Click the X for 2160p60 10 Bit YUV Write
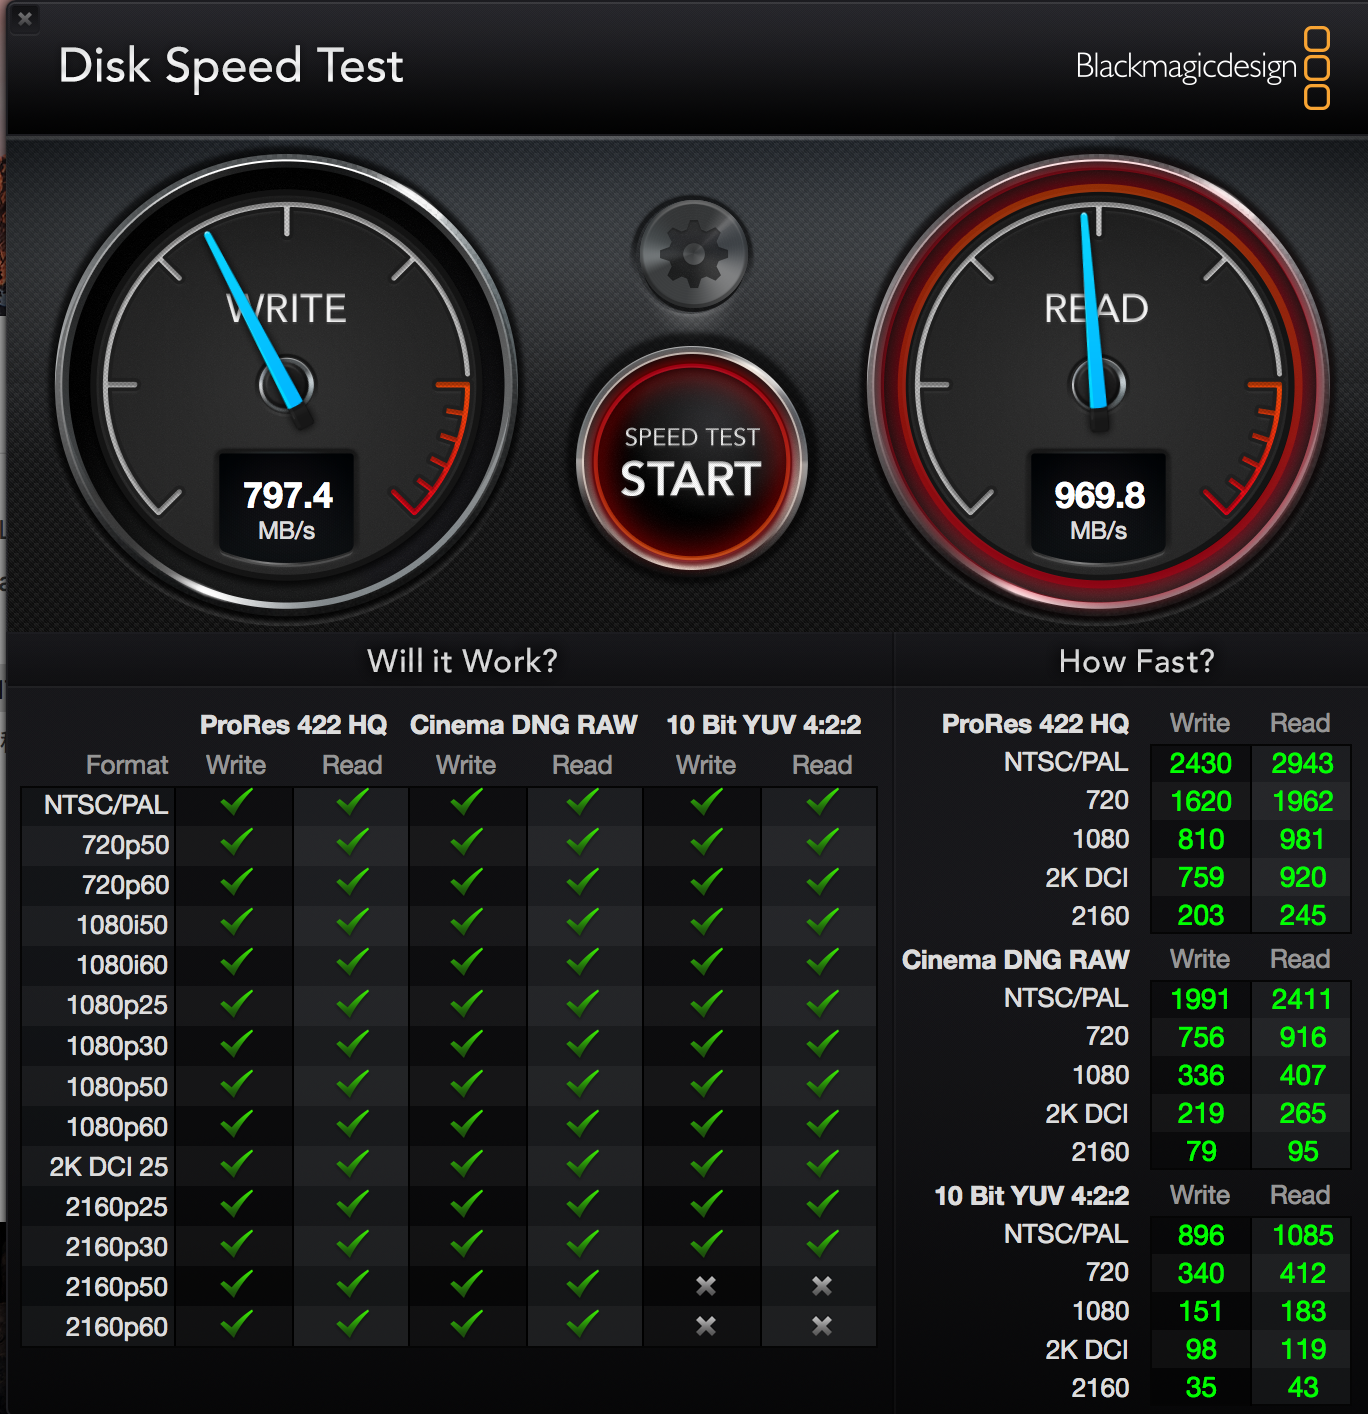 706,1326
